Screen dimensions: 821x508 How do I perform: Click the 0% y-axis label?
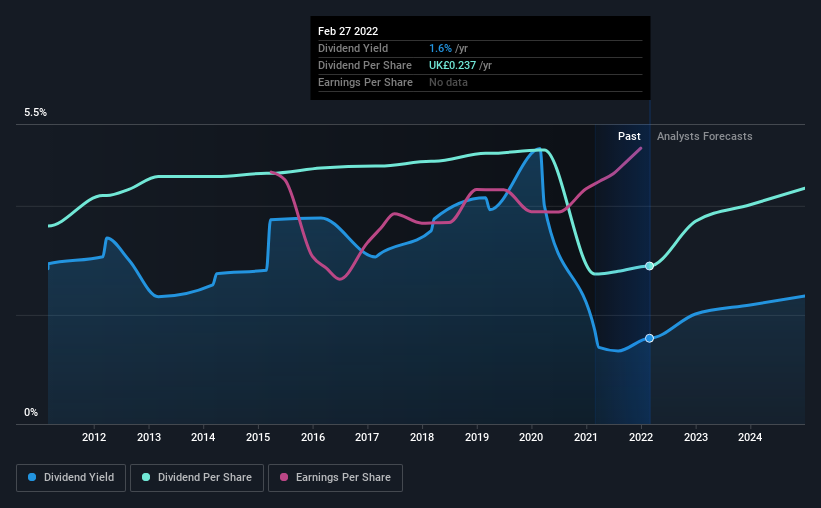[x=31, y=413]
